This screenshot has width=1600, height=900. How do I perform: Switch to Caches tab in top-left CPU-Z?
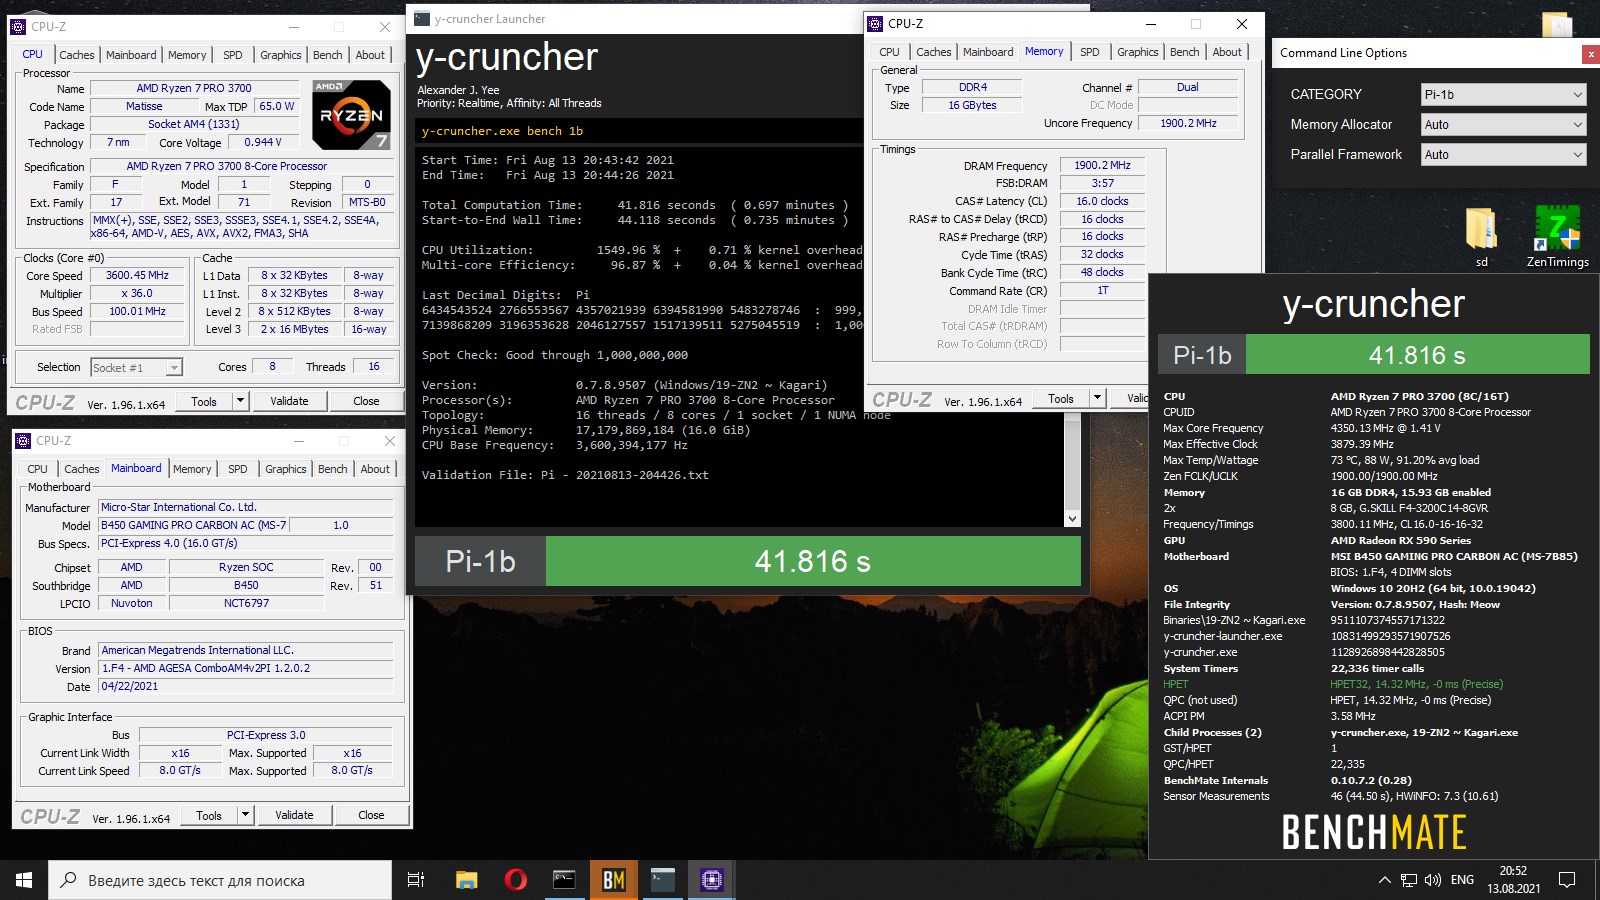(x=76, y=55)
